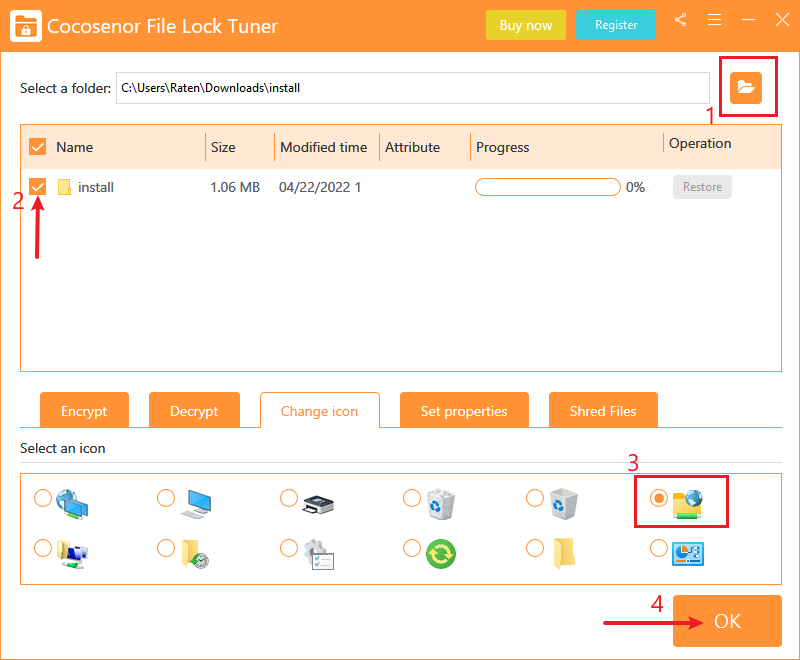This screenshot has width=800, height=660.
Task: Click the Cocosenor lock logo icon
Action: (26, 26)
